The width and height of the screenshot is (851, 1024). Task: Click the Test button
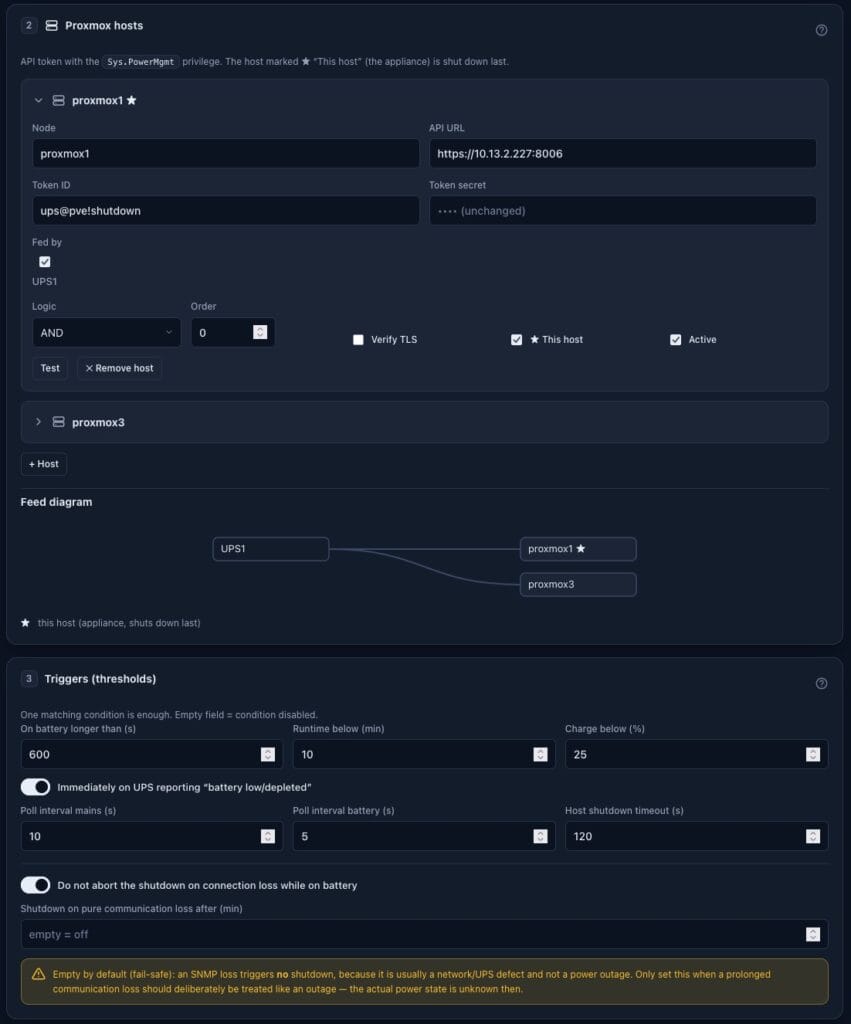click(50, 368)
